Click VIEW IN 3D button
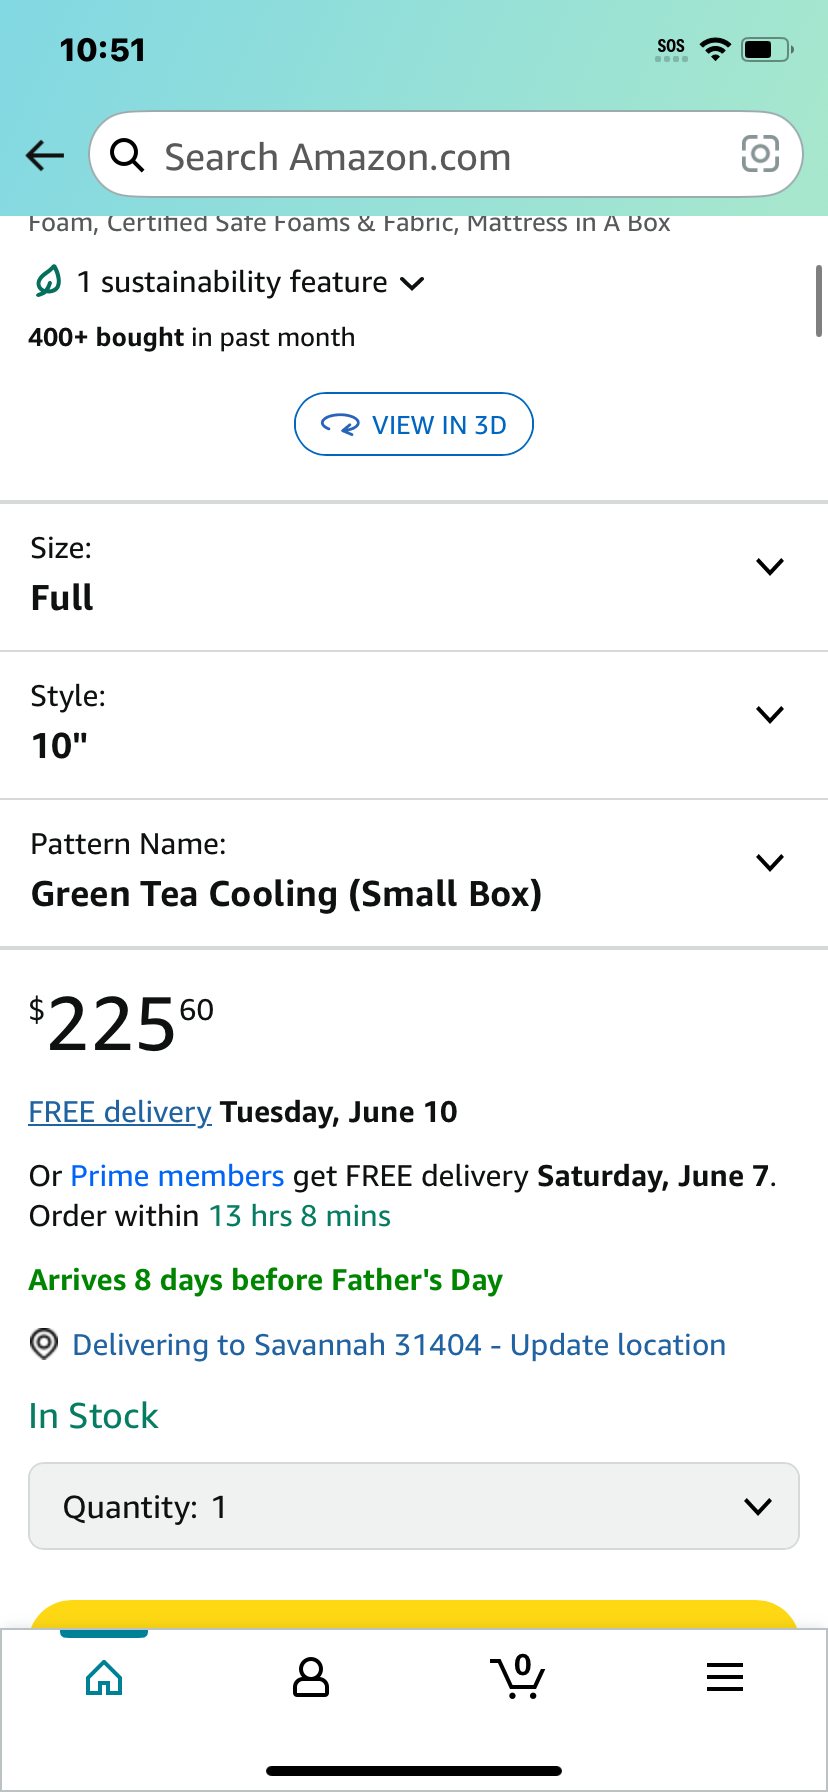Image resolution: width=828 pixels, height=1792 pixels. coord(414,424)
